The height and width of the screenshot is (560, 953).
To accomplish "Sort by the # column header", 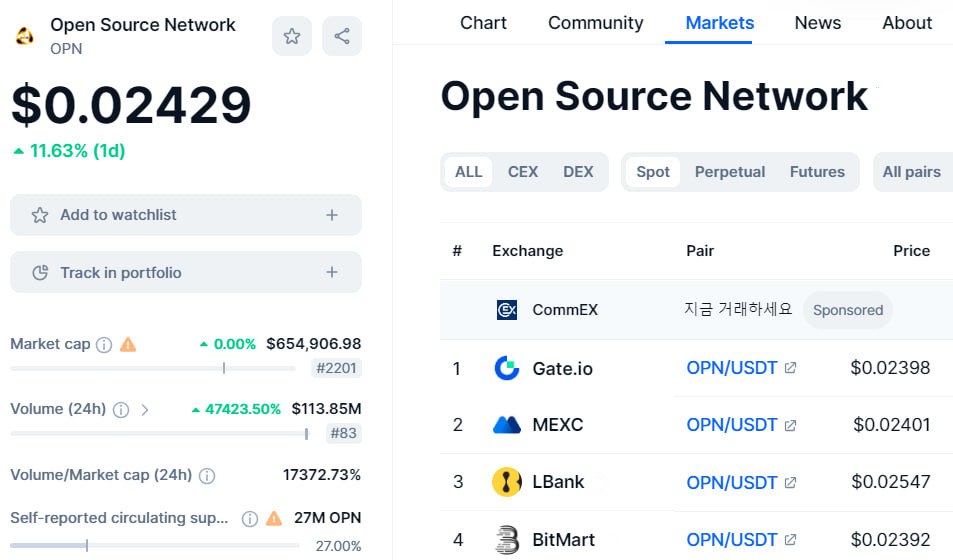I will (457, 251).
